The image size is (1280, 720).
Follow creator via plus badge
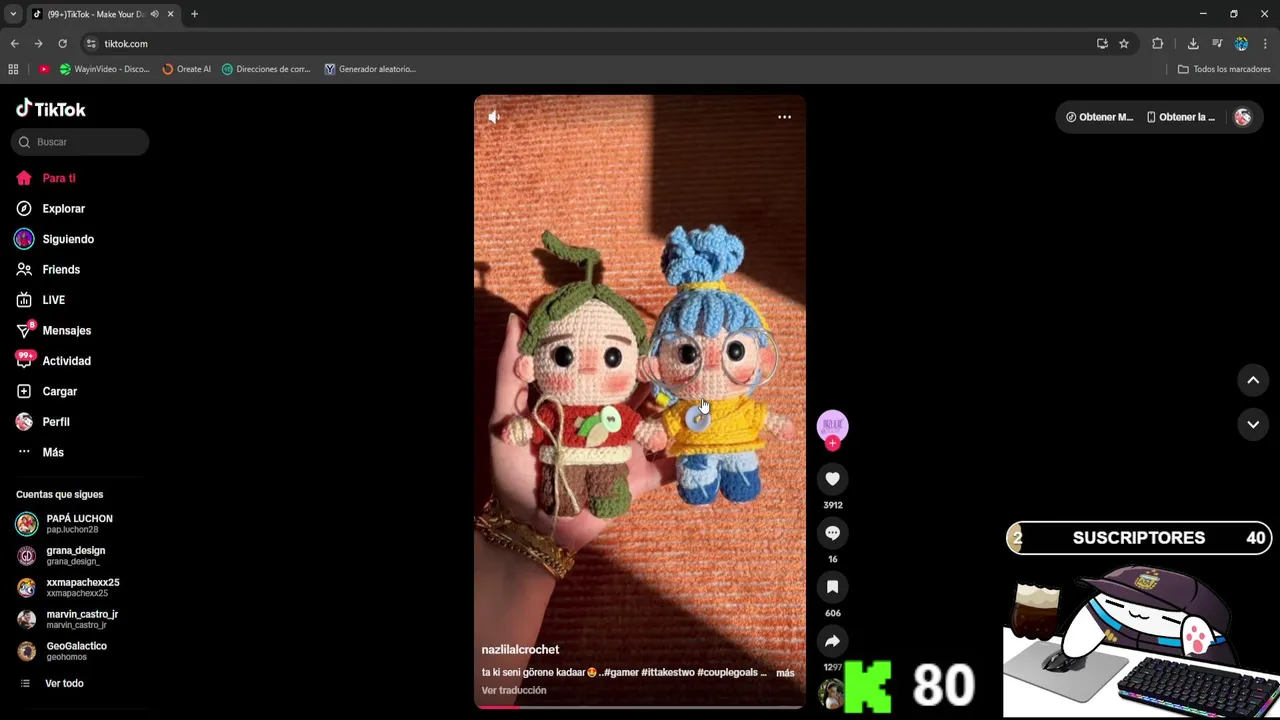pos(832,443)
